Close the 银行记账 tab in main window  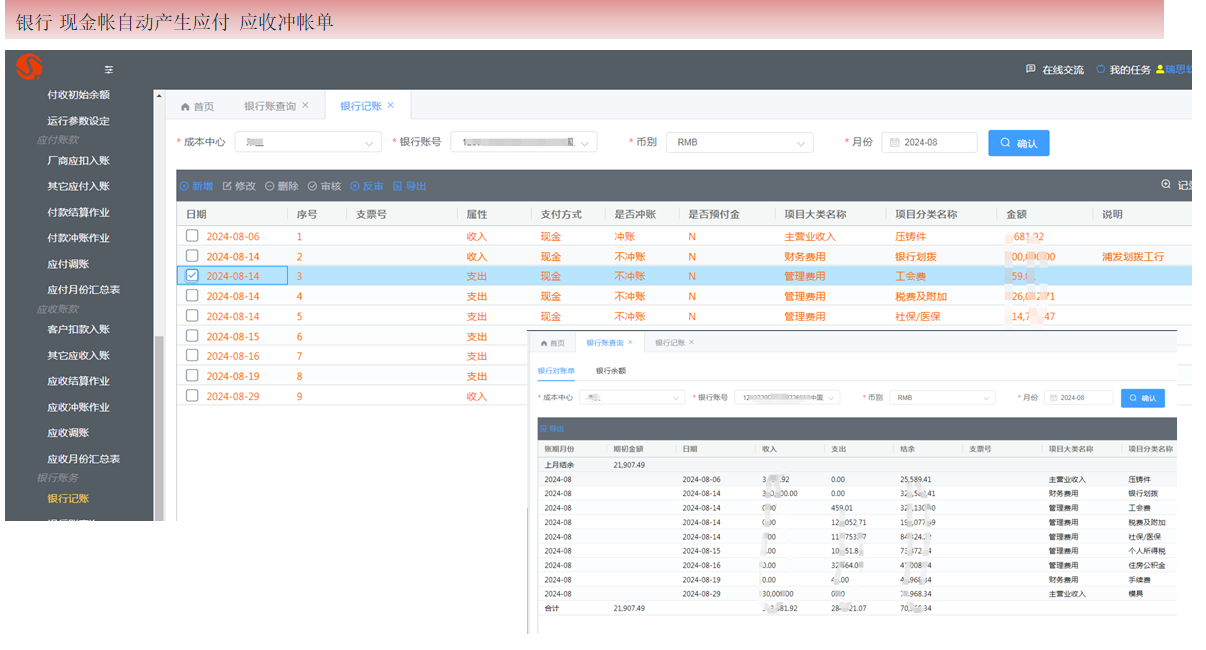(391, 105)
